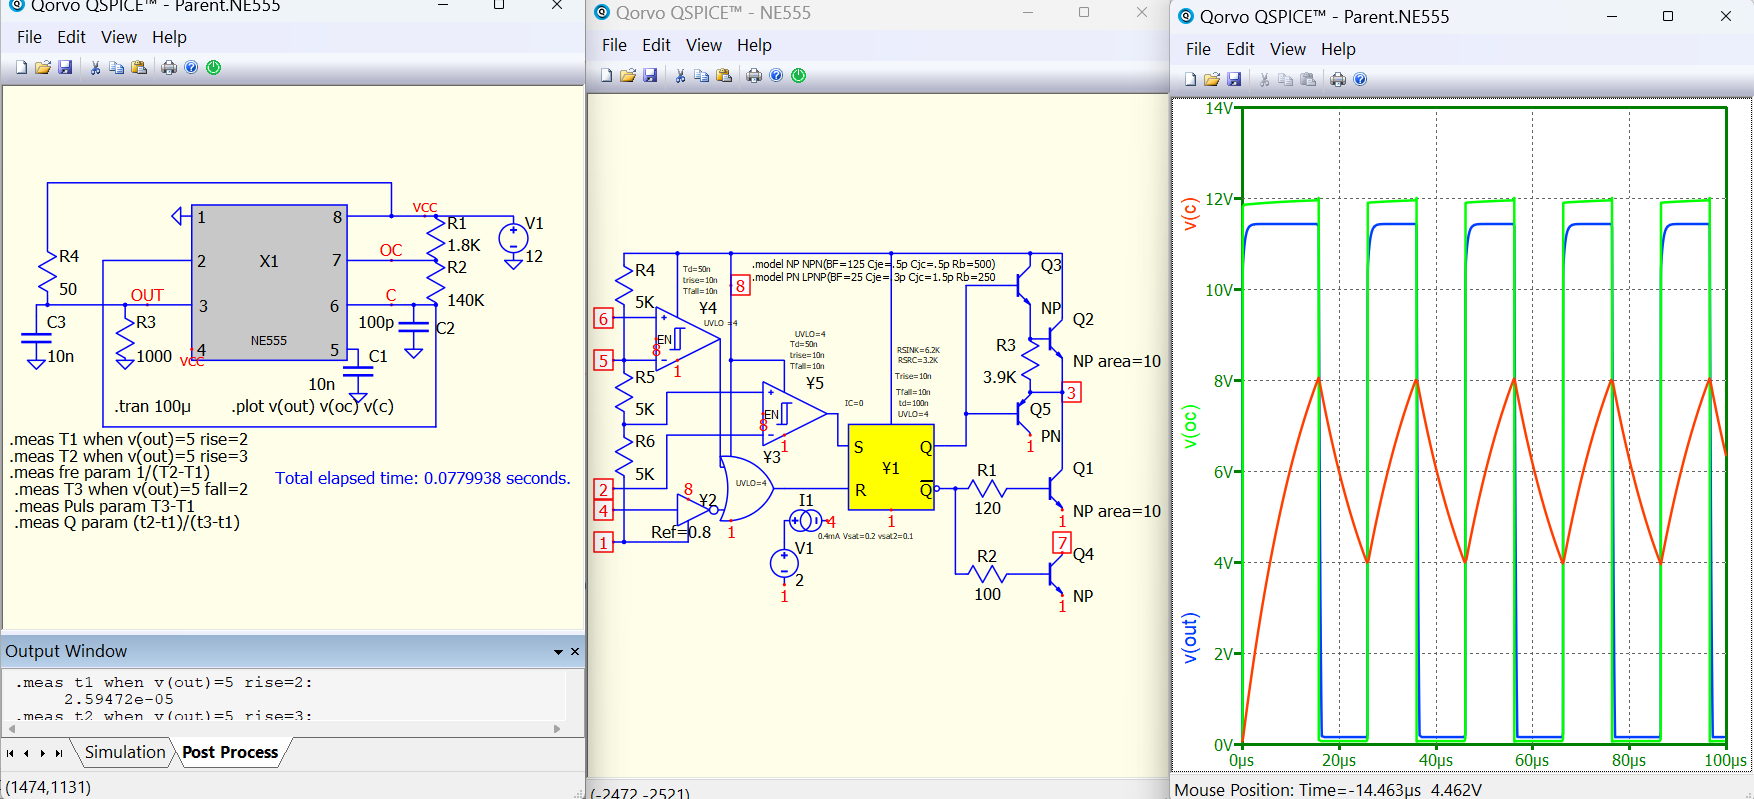Open Help menu in waveform window

click(x=1338, y=49)
